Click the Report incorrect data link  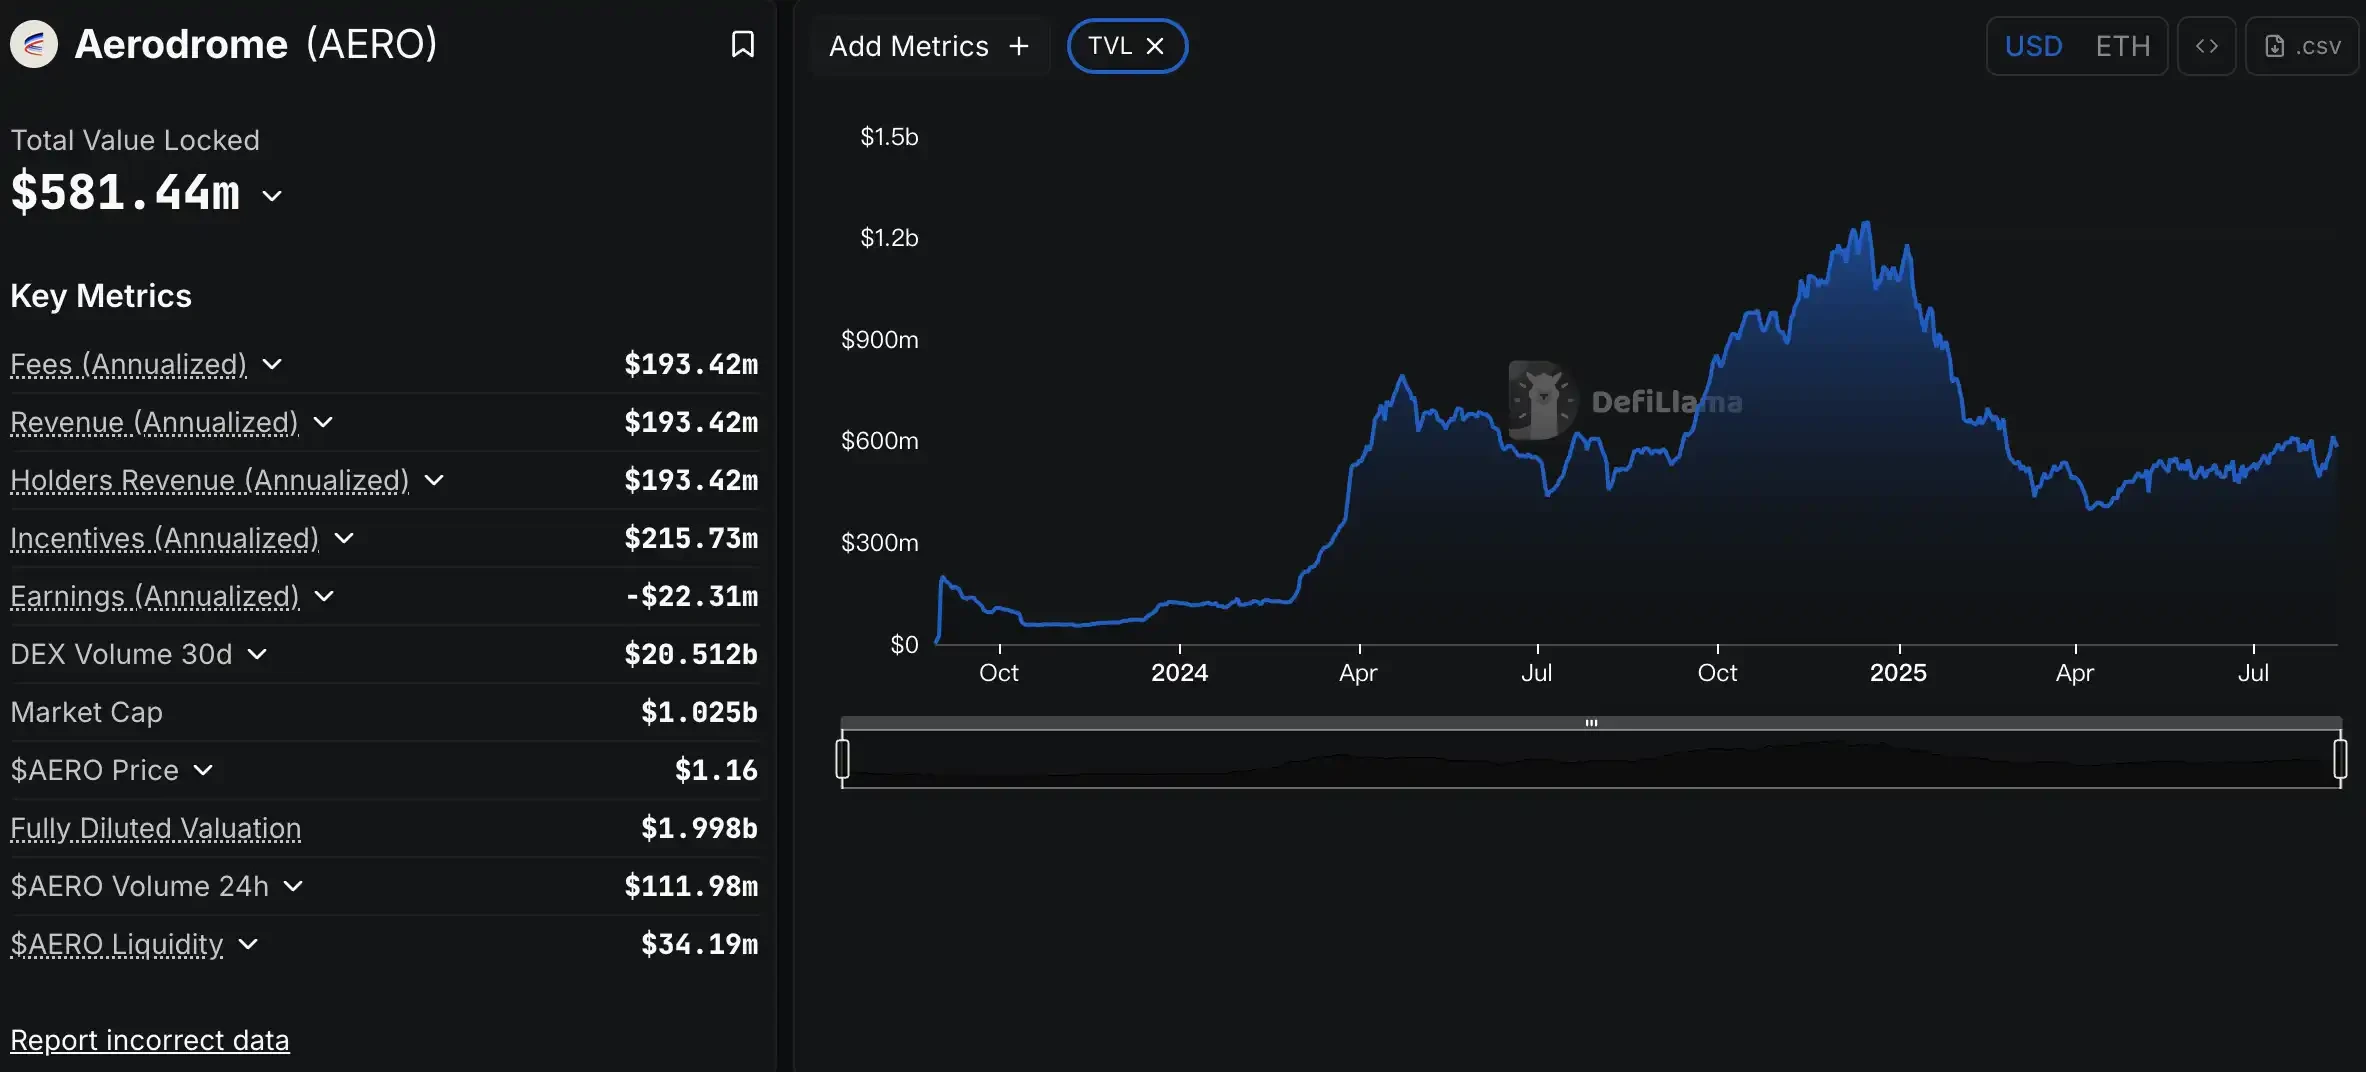150,1040
